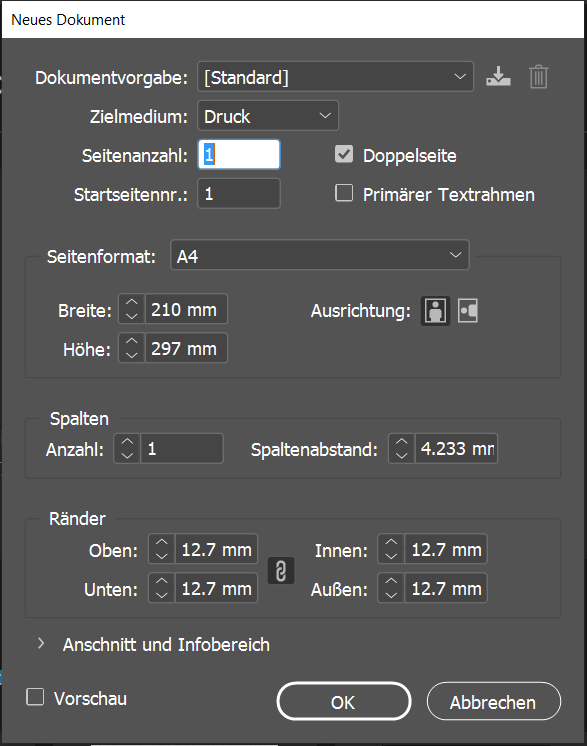Click the Spaltenabstand value field

pyautogui.click(x=456, y=449)
